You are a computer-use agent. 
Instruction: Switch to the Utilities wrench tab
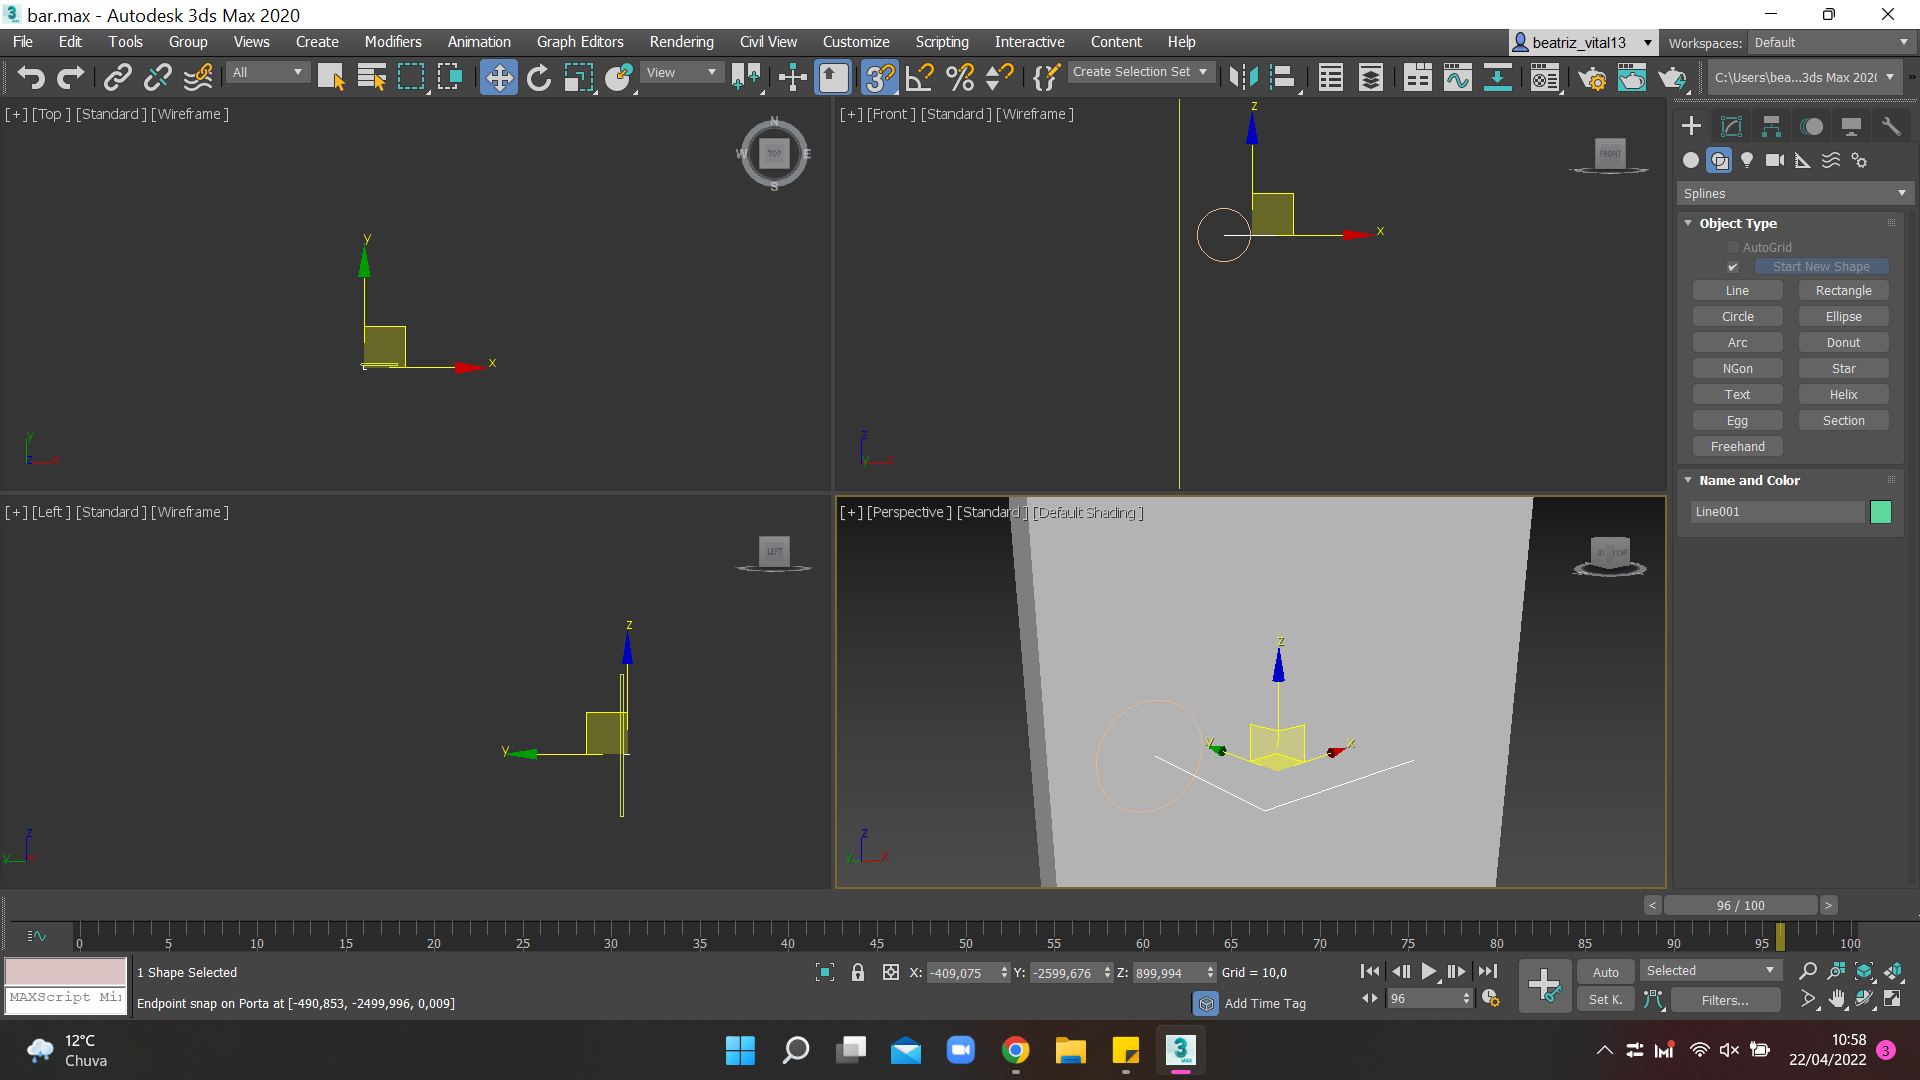(1891, 126)
